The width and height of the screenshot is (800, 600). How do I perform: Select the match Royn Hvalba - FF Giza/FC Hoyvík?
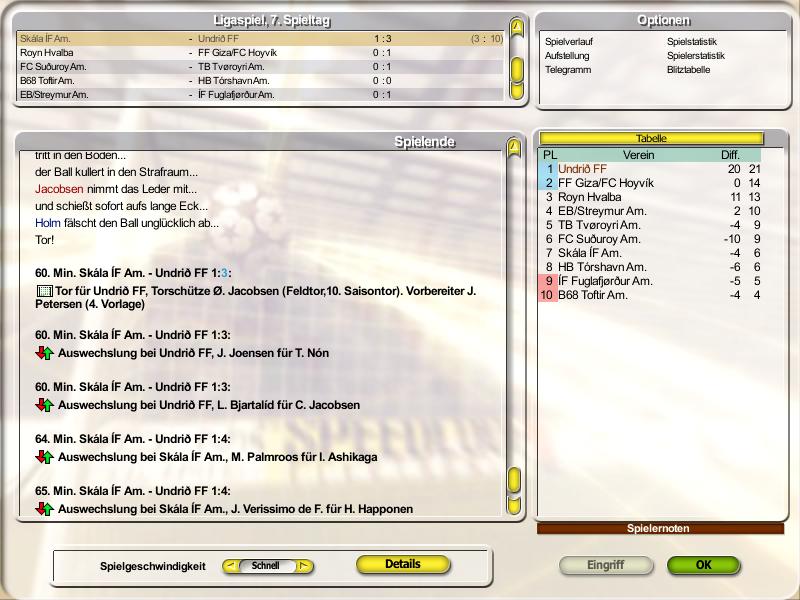(x=260, y=53)
